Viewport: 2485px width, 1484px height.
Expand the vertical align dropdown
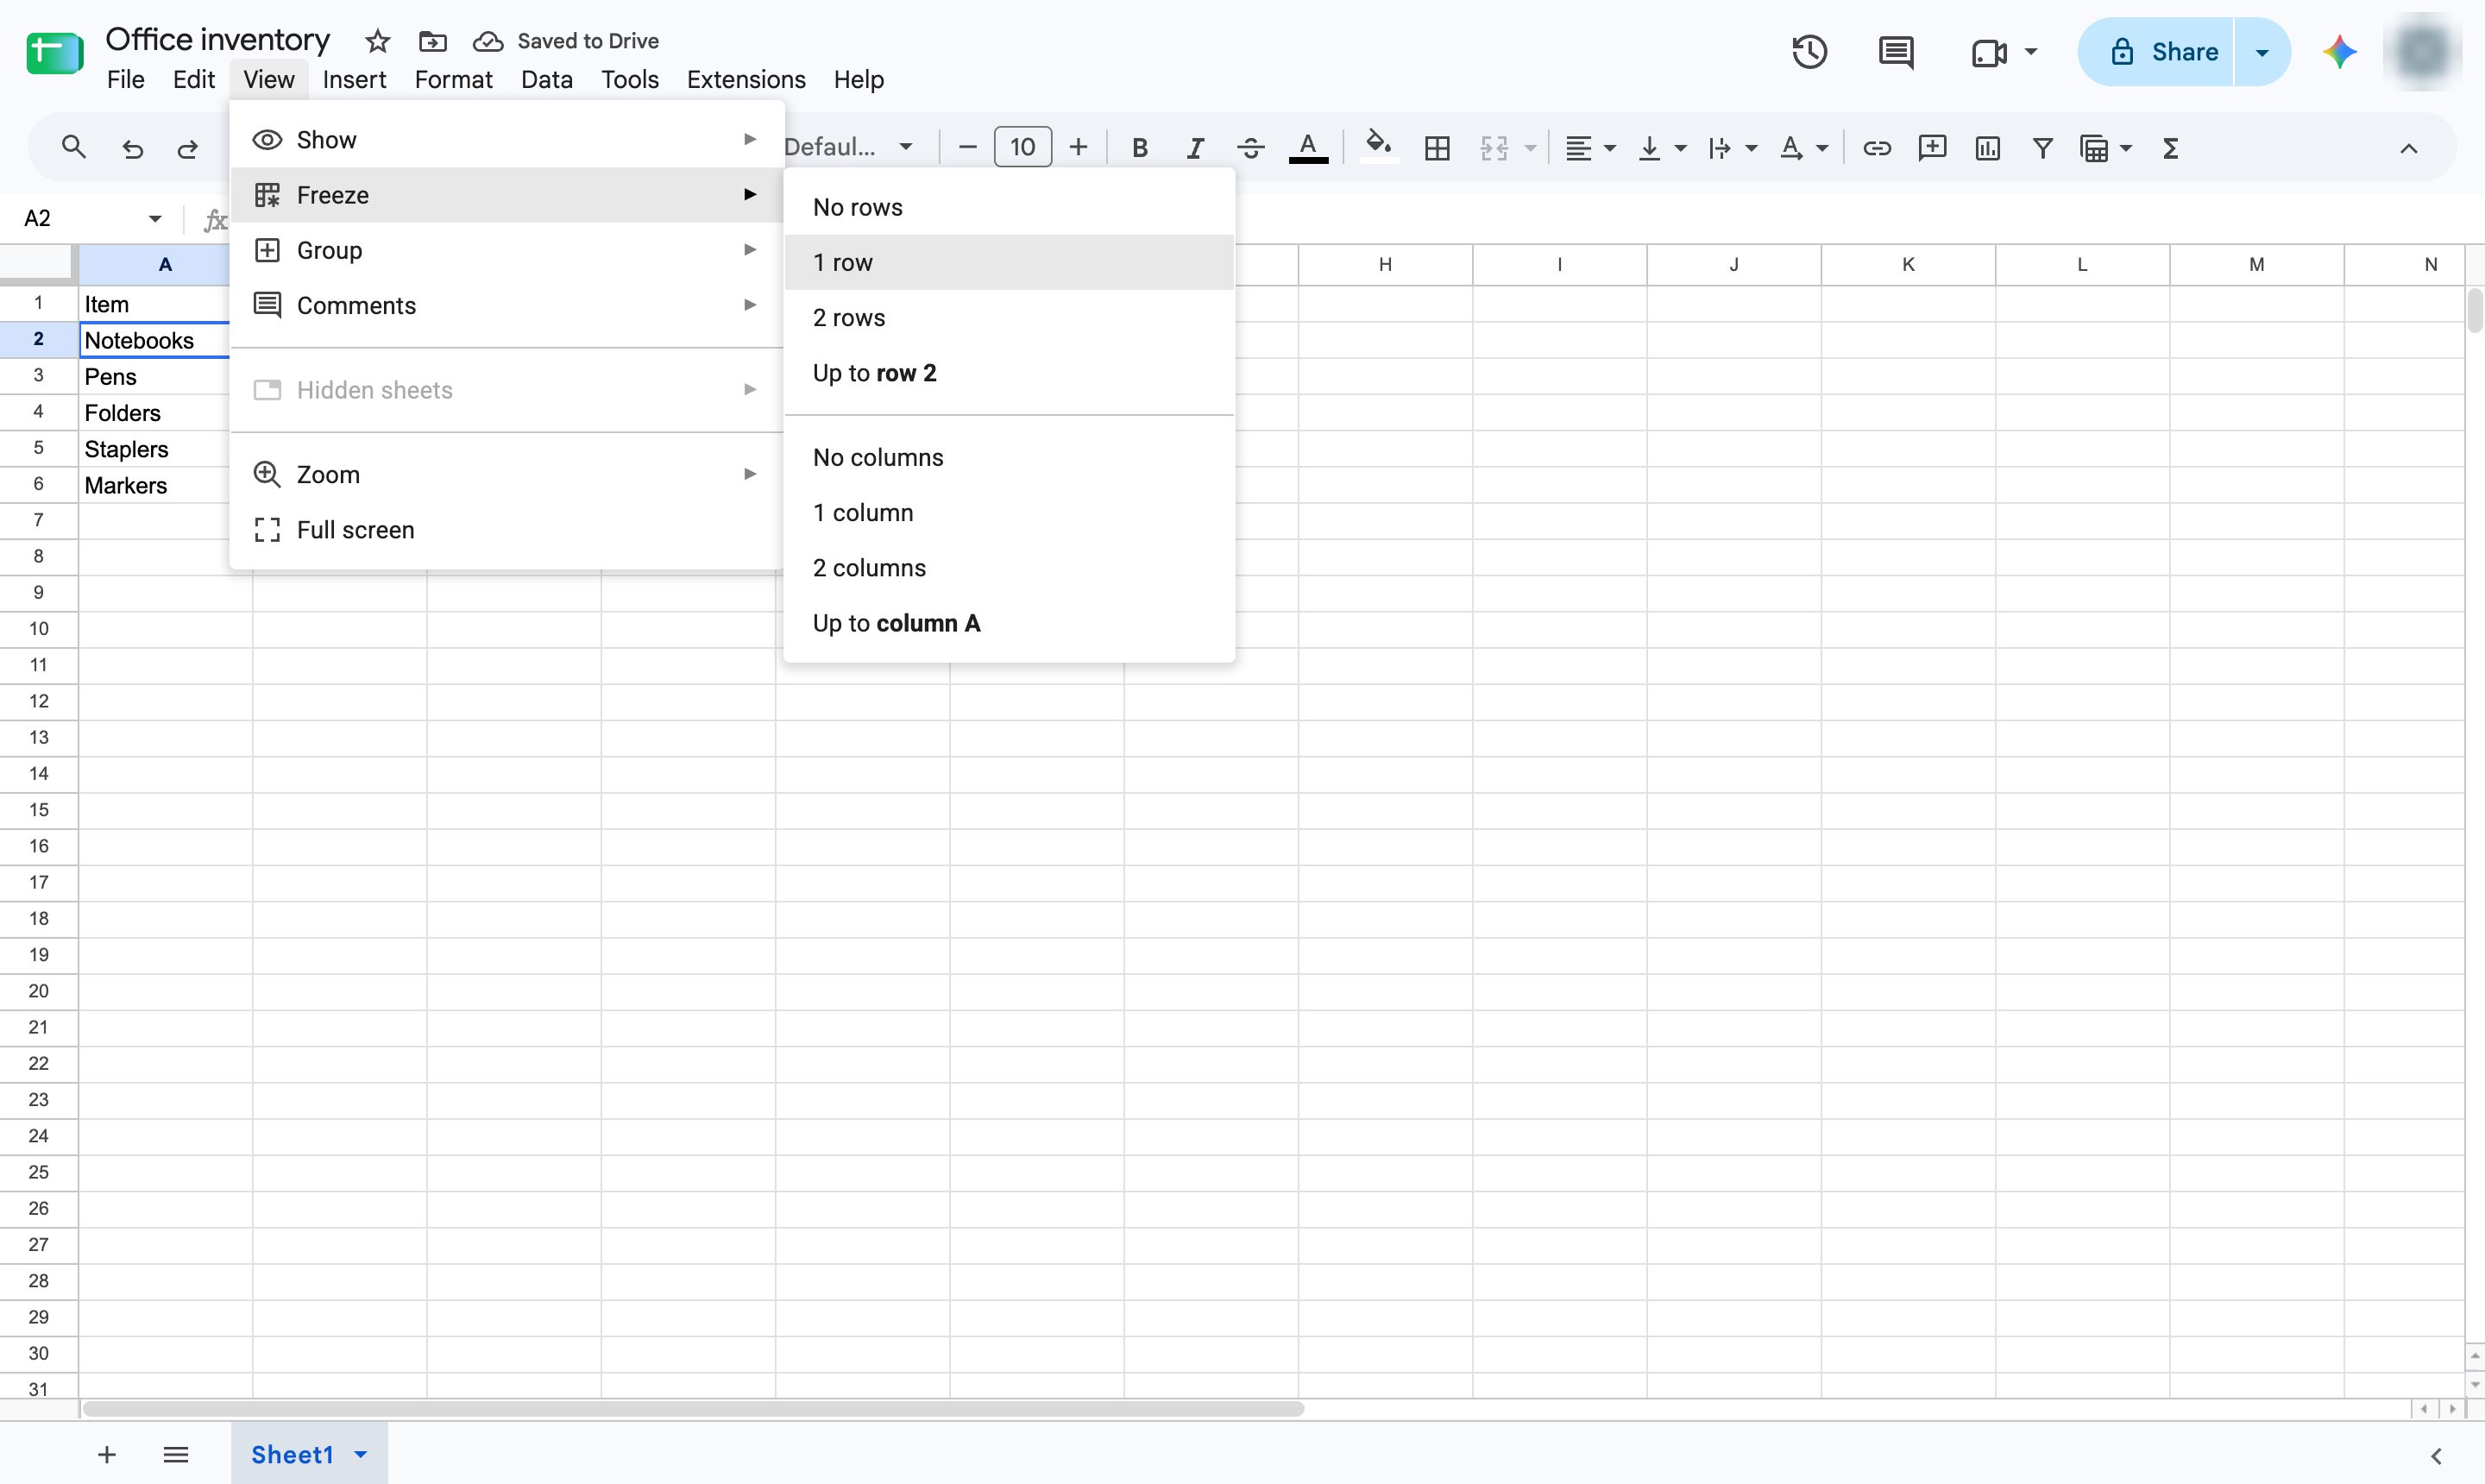click(1680, 148)
